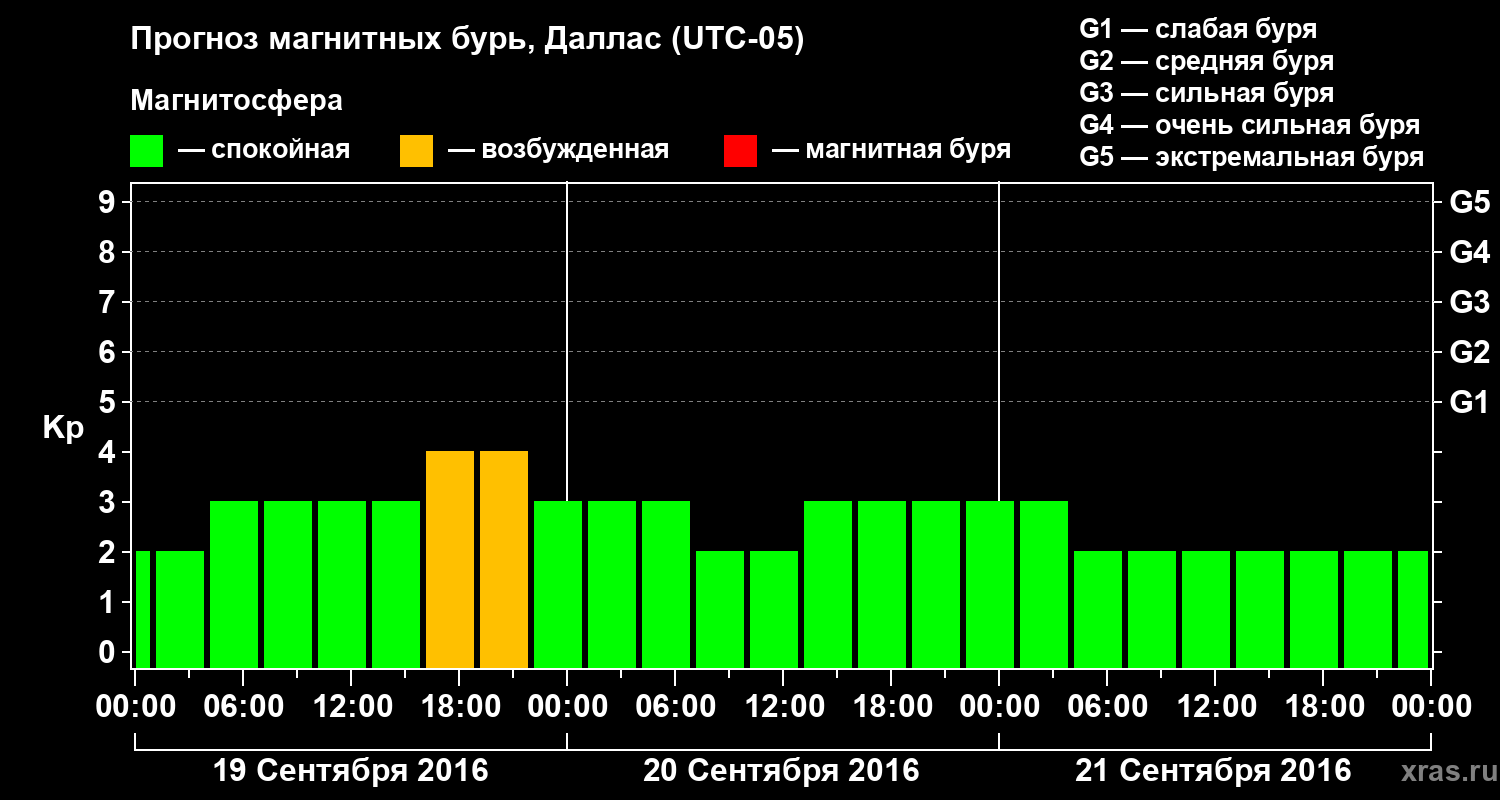Click the G3 label on right axis
This screenshot has height=800, width=1500.
click(1469, 302)
